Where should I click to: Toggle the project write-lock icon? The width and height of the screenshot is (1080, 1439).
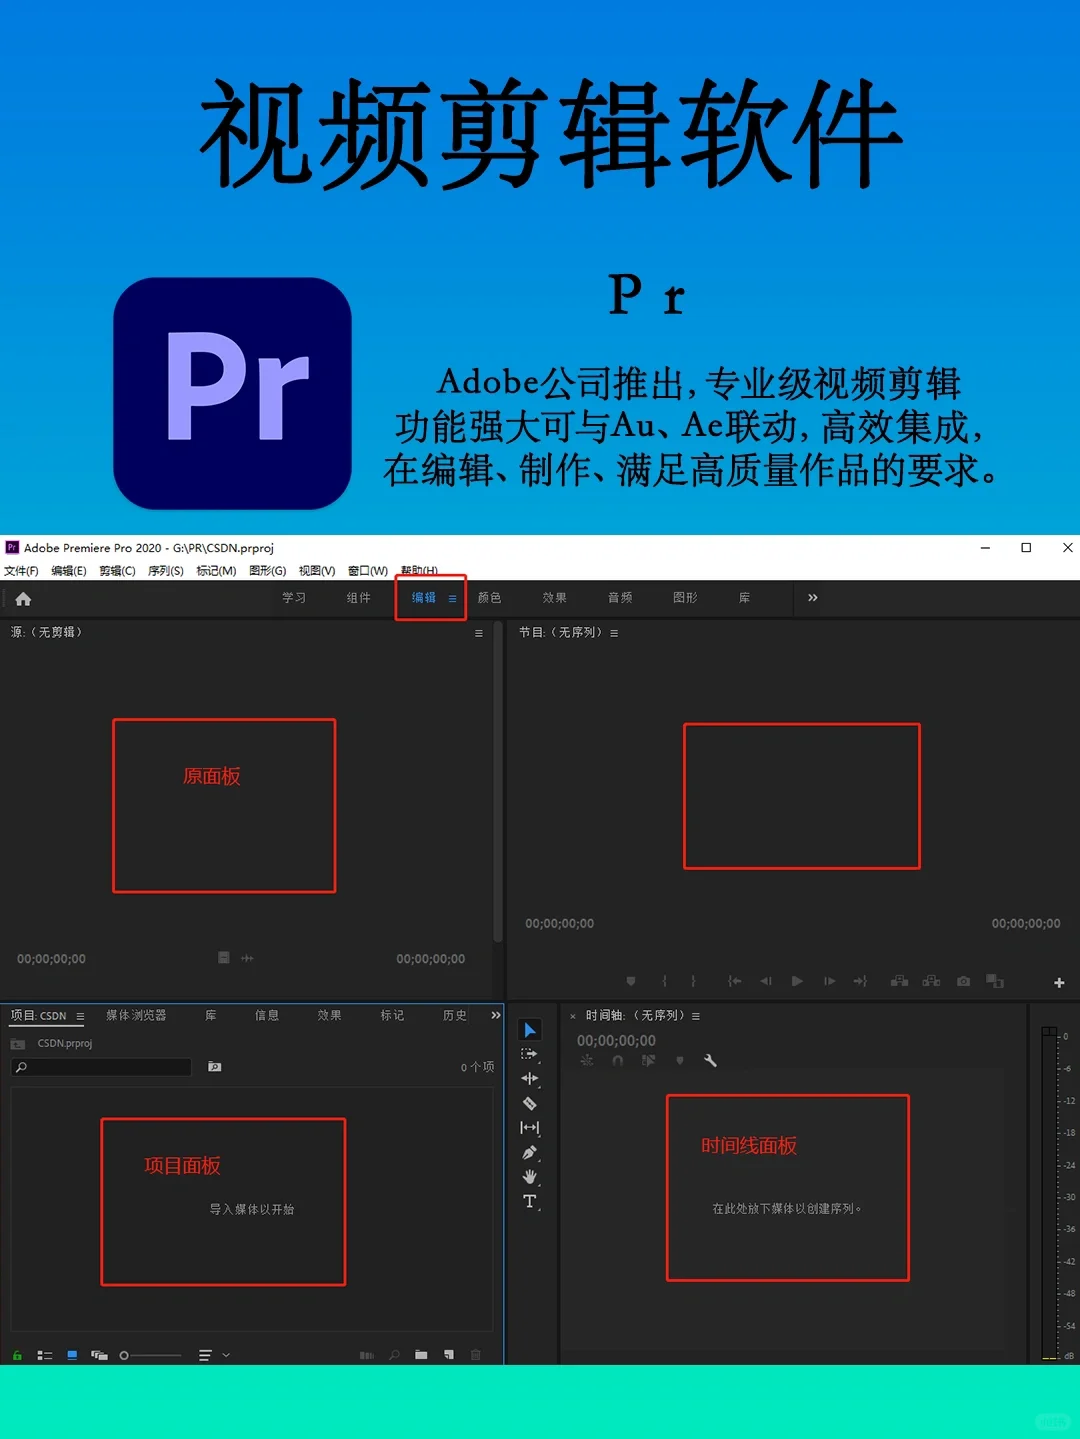click(16, 1355)
